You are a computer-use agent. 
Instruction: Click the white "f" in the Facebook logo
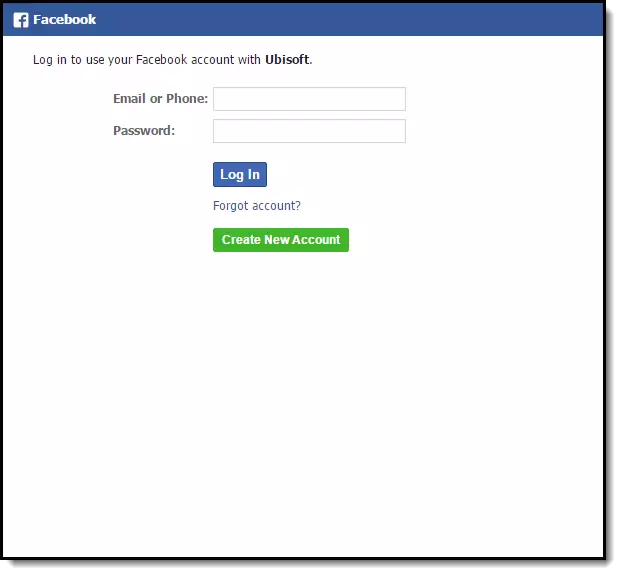22,21
